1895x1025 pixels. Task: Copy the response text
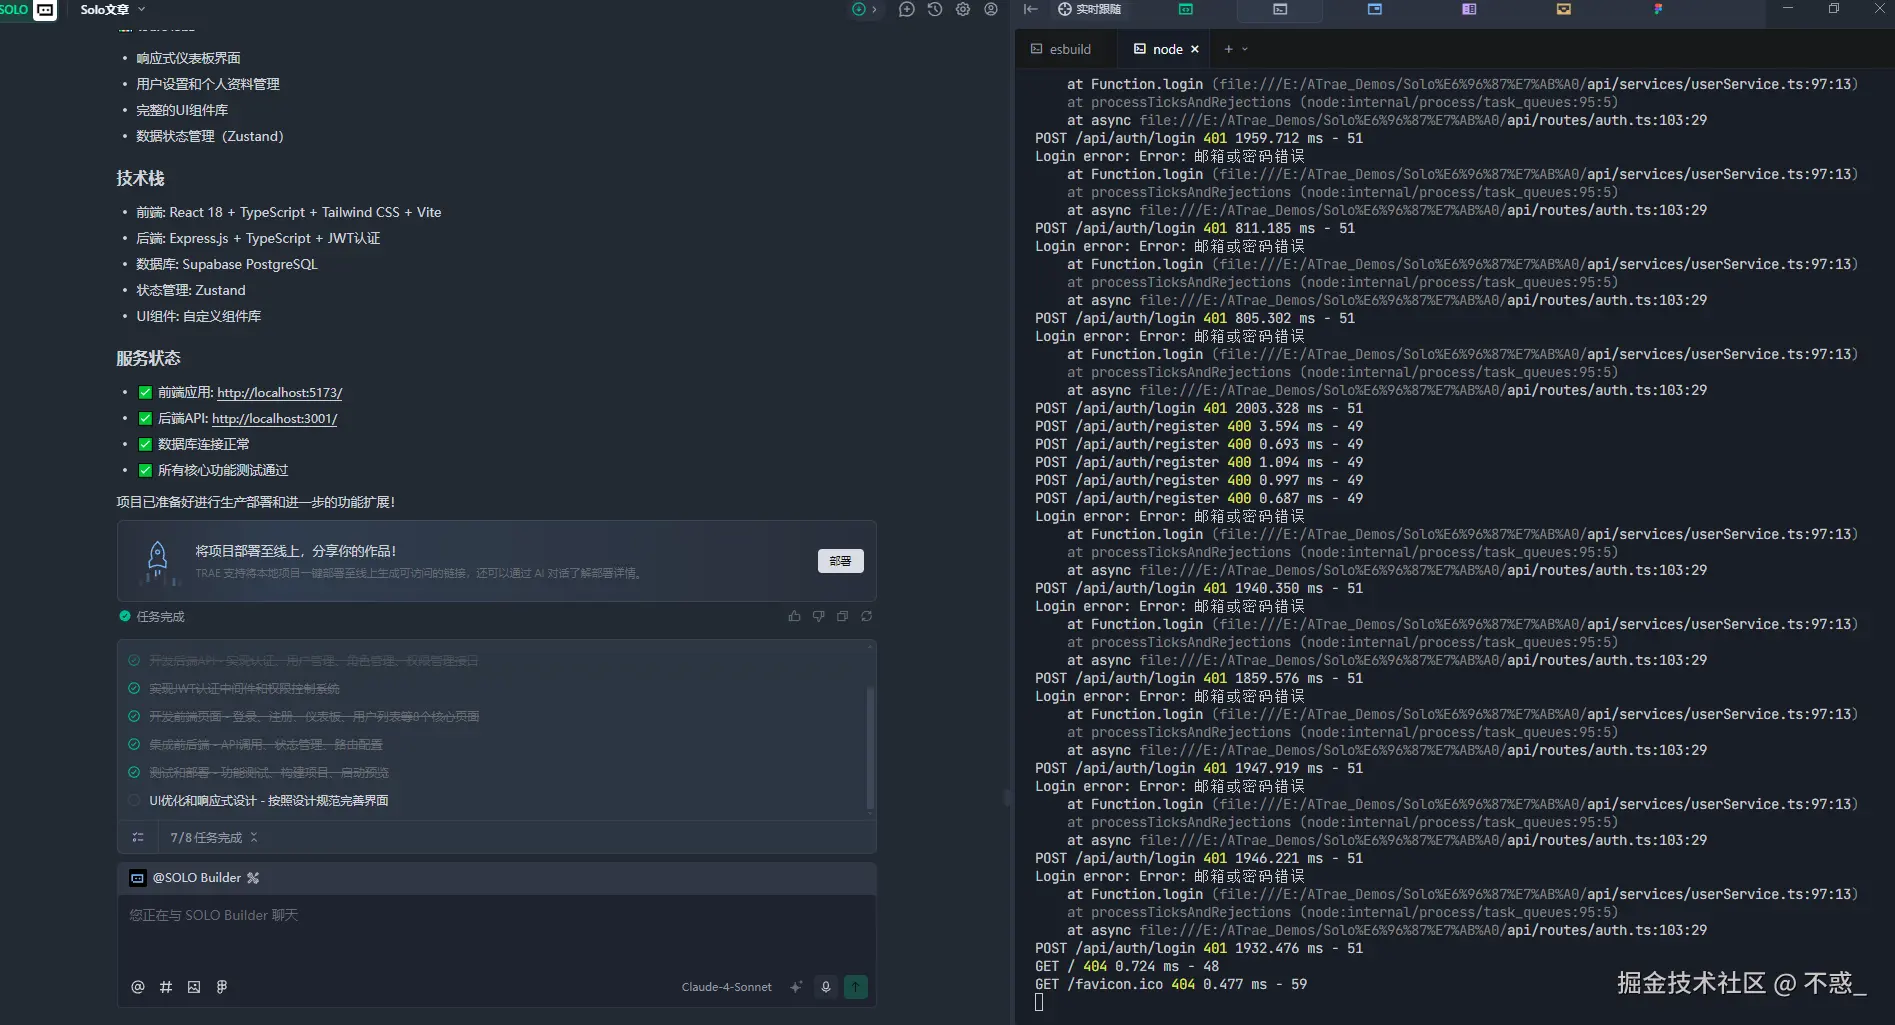tap(843, 616)
